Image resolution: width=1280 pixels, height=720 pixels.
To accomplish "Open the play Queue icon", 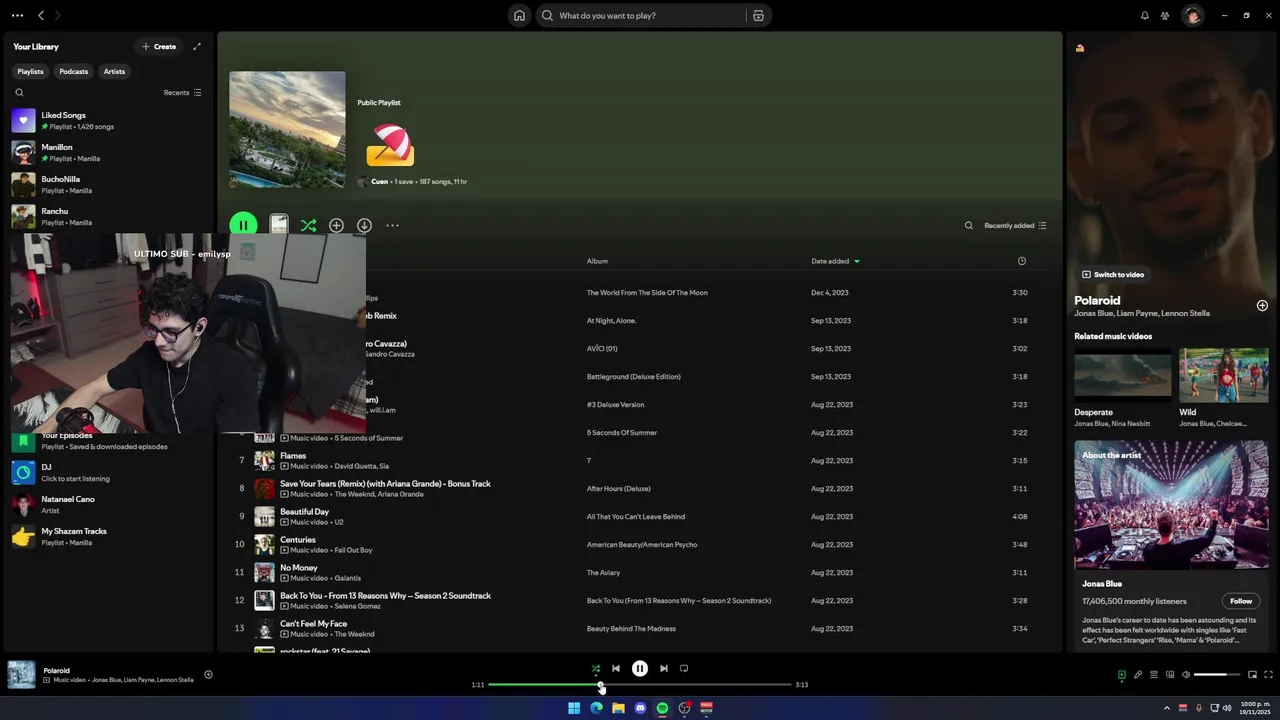I will click(x=1153, y=675).
